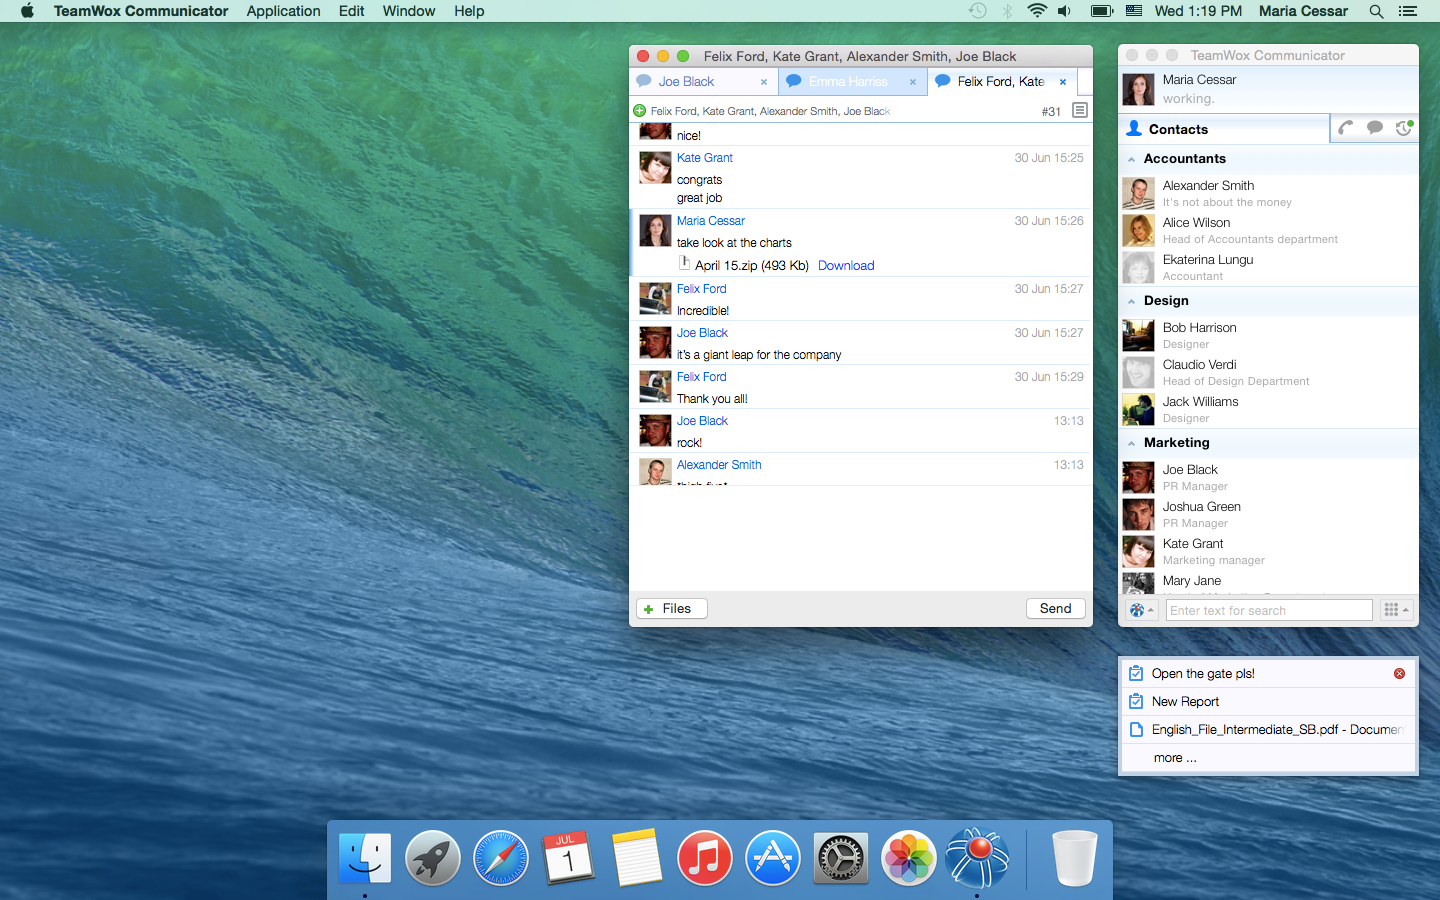Image resolution: width=1440 pixels, height=900 pixels.
Task: Collapse the Marketing contact group
Action: click(1131, 443)
